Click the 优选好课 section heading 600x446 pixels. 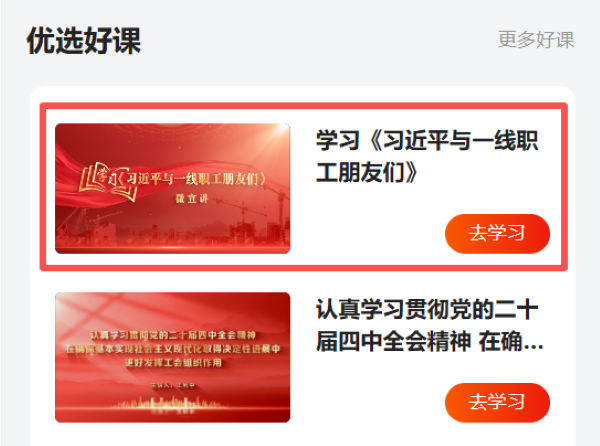[x=84, y=41]
